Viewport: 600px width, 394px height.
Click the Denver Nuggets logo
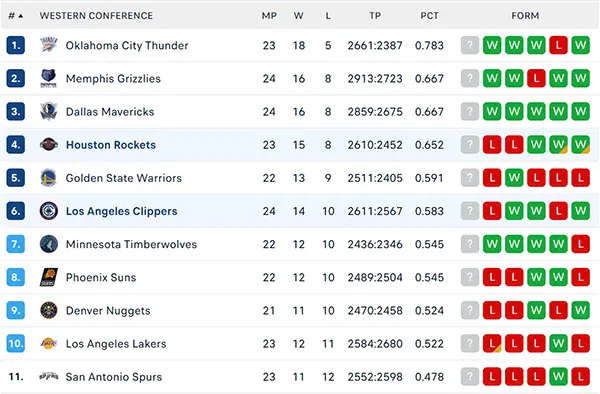click(49, 310)
